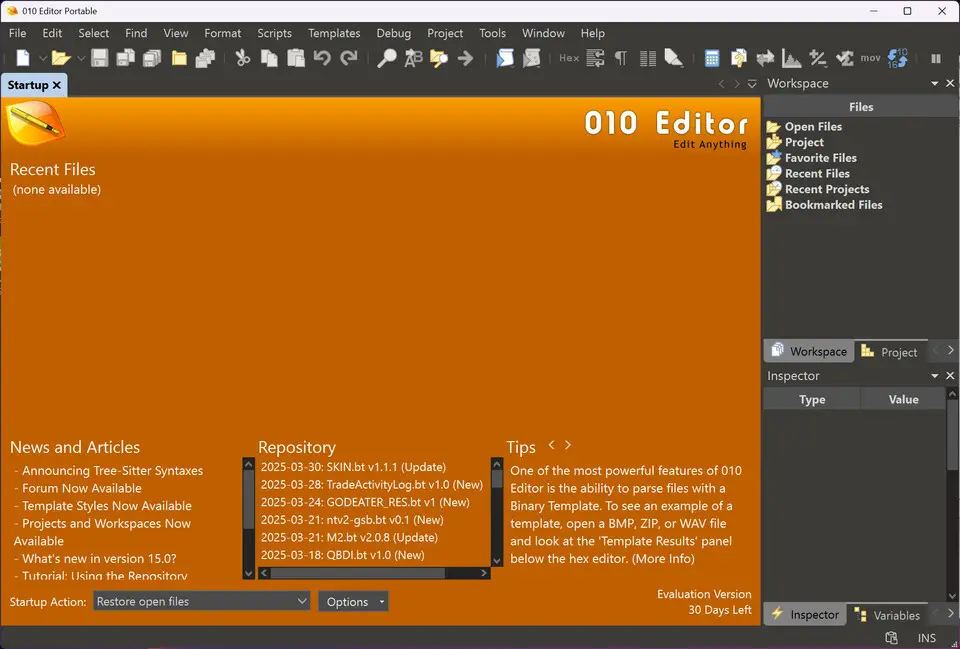Viewport: 960px width, 649px height.
Task: Click the Close All stacked documents icon
Action: coord(205,58)
